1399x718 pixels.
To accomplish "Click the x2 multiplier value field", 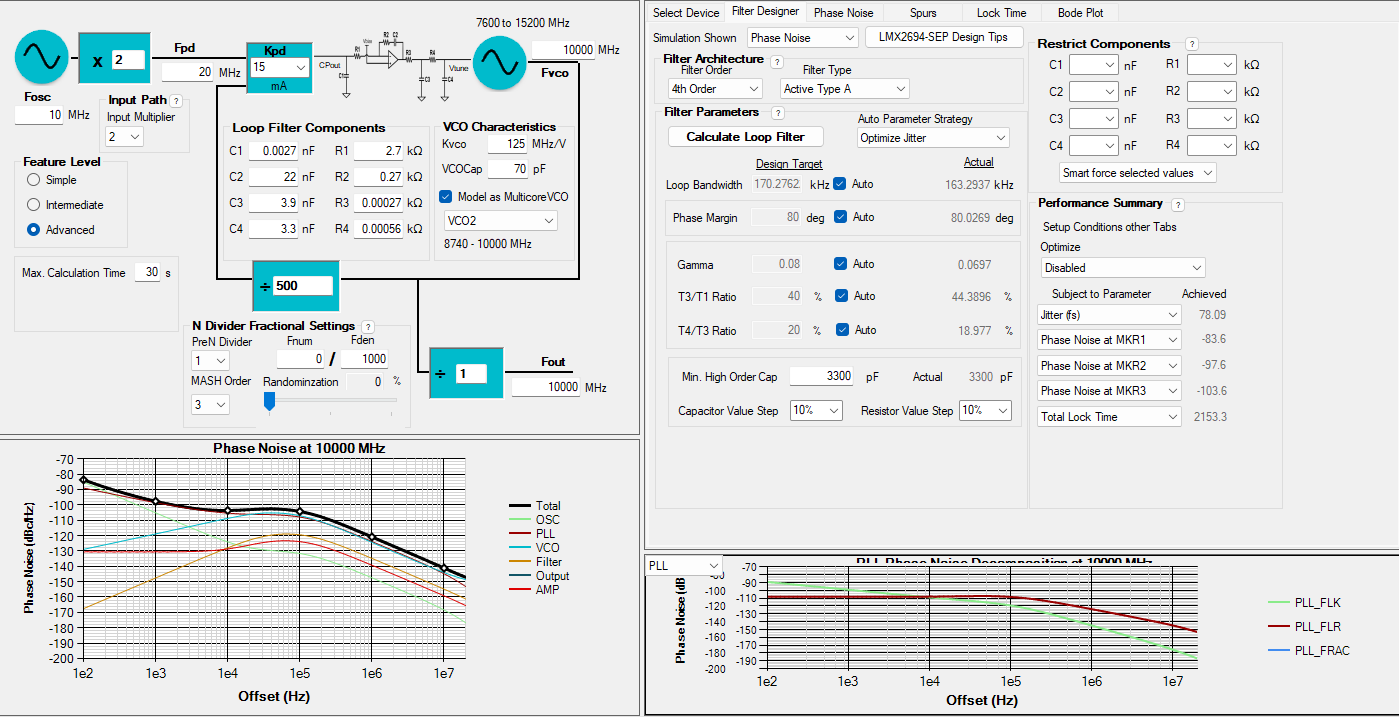I will point(129,60).
